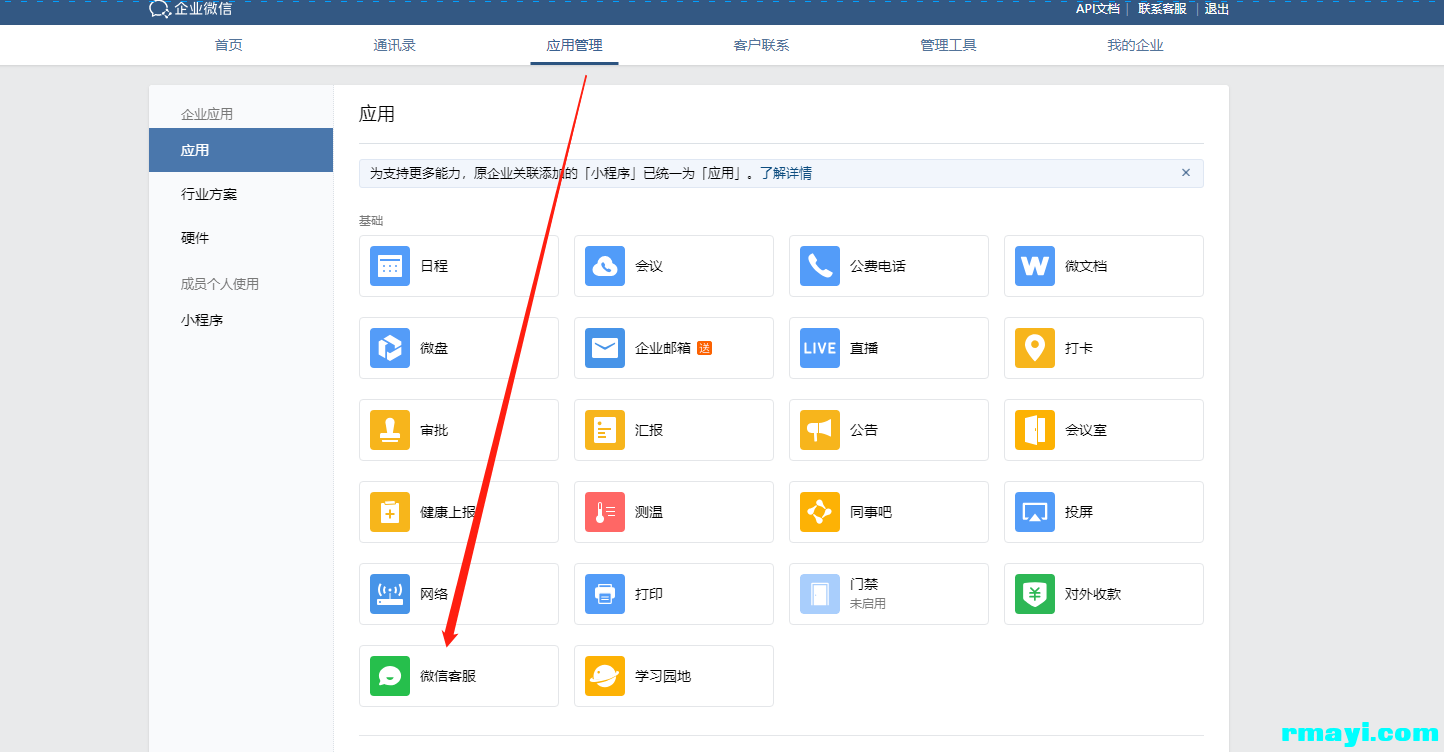Click the 打卡 location pin icon
Viewport: 1444px width, 752px height.
(1034, 348)
